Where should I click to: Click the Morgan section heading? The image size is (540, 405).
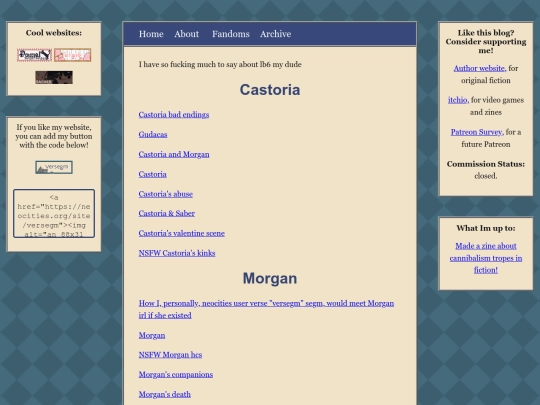point(270,278)
